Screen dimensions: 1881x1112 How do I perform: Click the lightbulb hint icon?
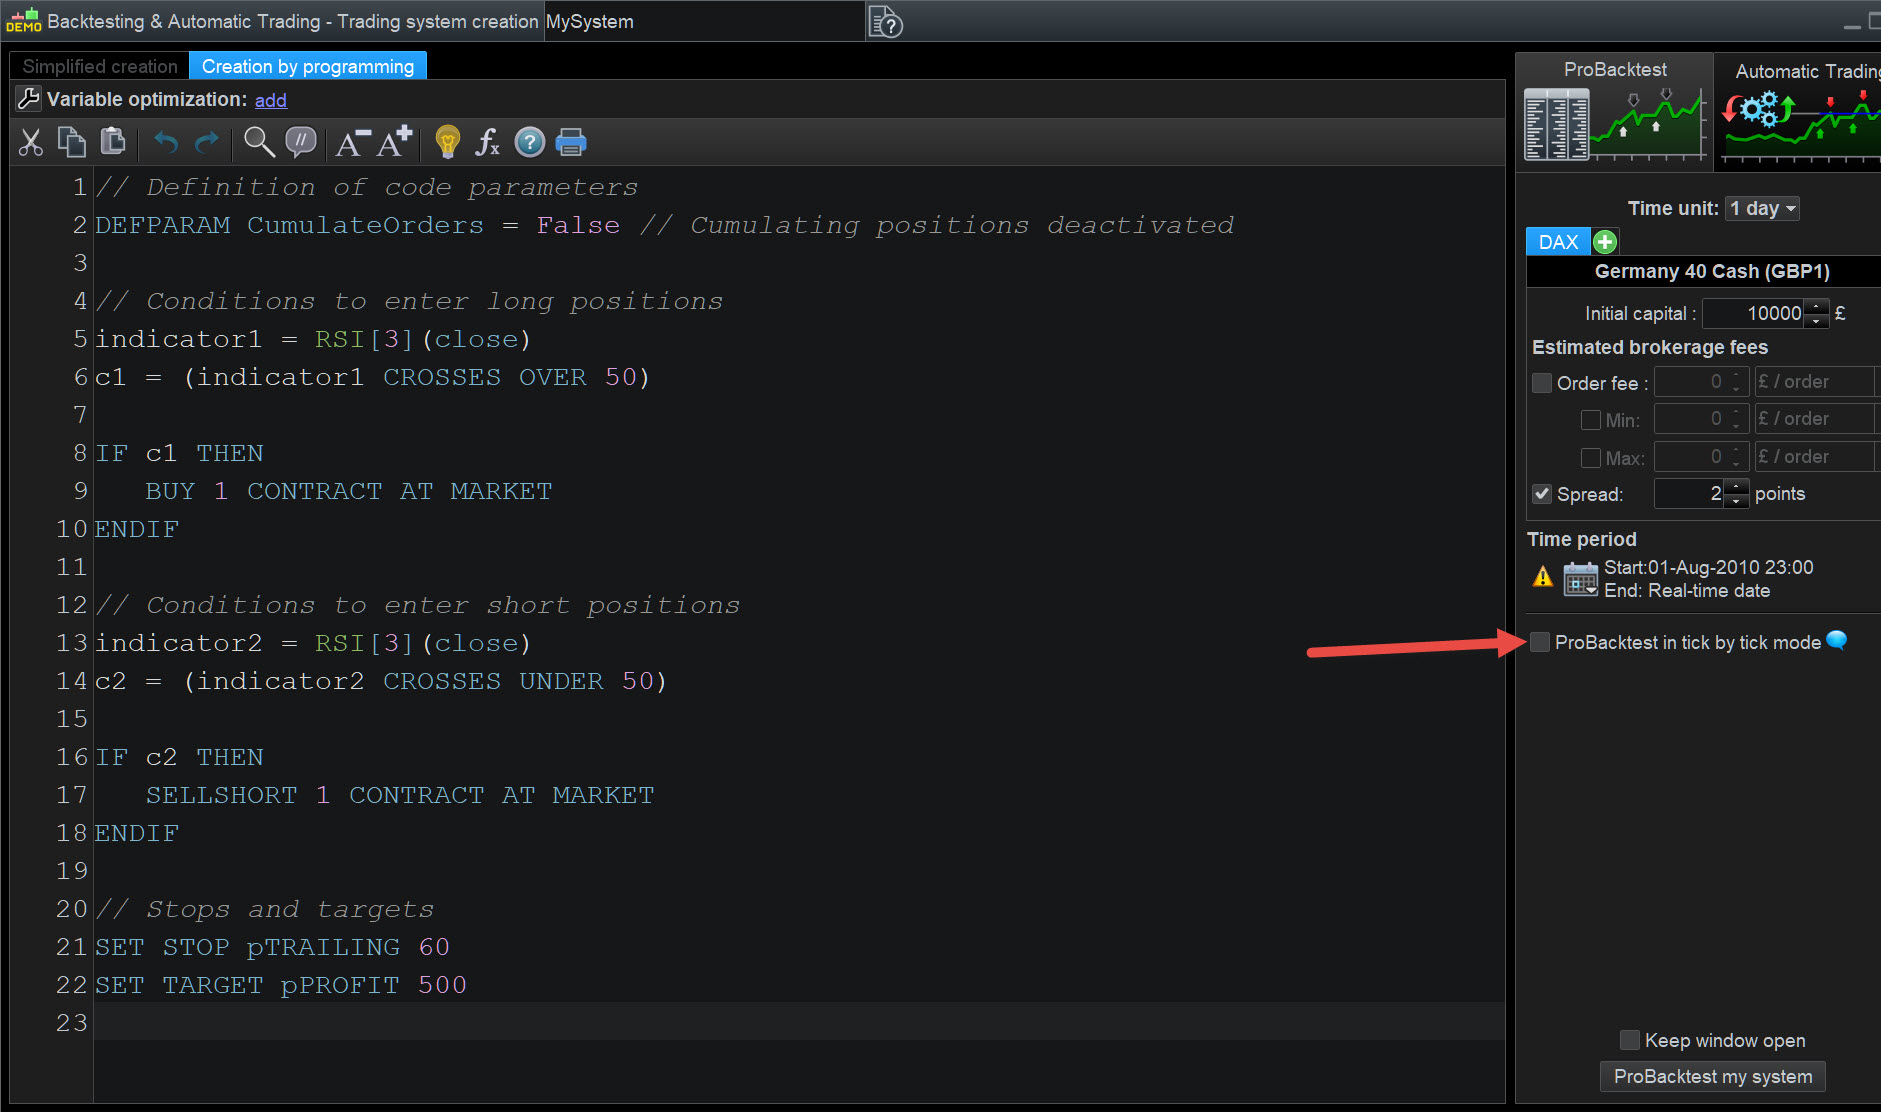pyautogui.click(x=447, y=143)
